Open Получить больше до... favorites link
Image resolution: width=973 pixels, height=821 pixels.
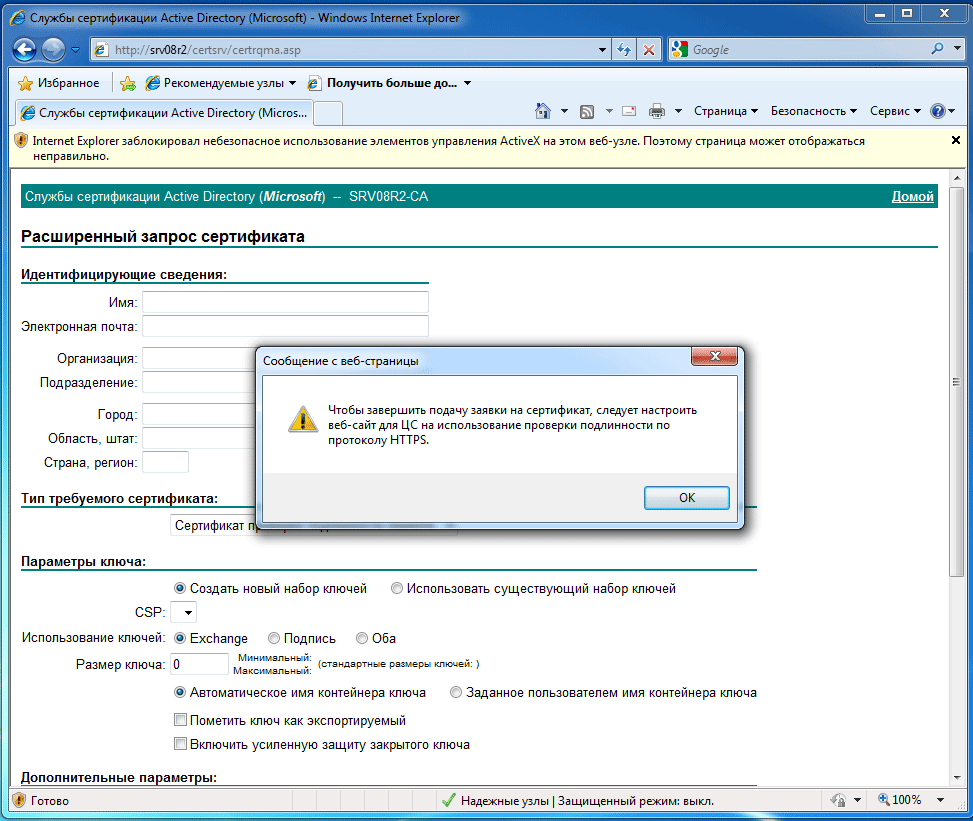pos(390,83)
